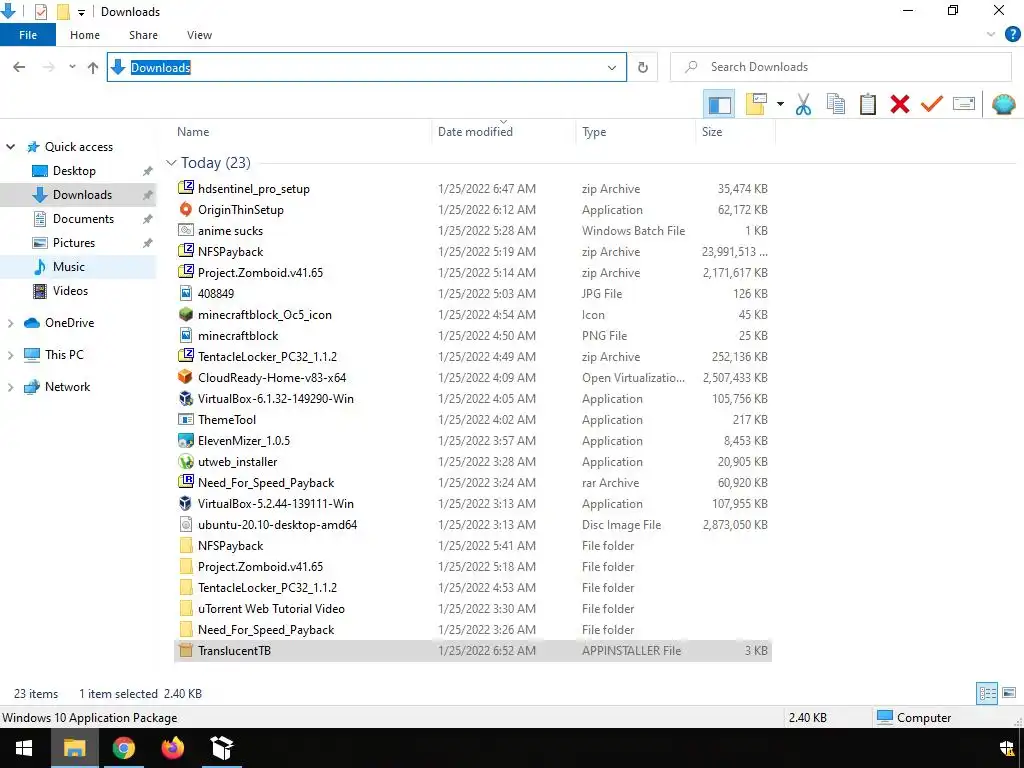Open recent locations dropdown arrow
1024x768 pixels.
72,67
